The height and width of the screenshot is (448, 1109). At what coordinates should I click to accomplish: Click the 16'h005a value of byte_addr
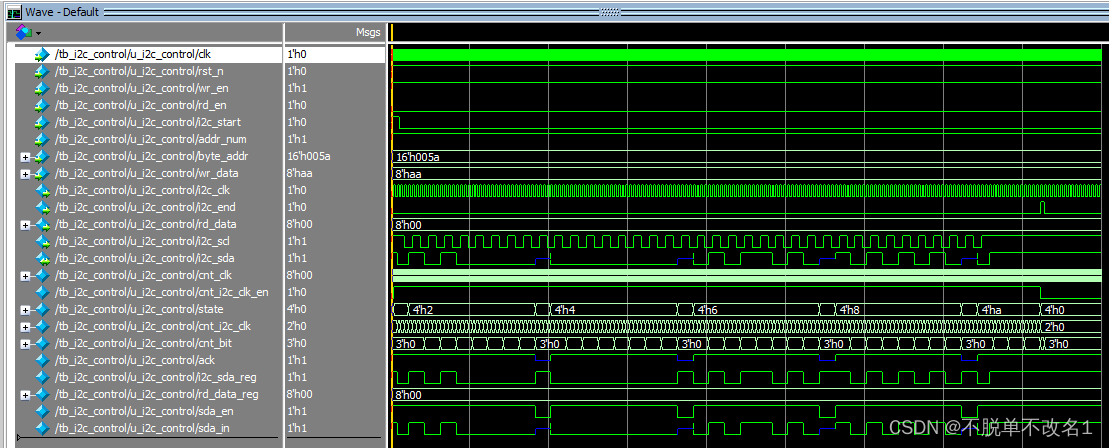coord(309,156)
